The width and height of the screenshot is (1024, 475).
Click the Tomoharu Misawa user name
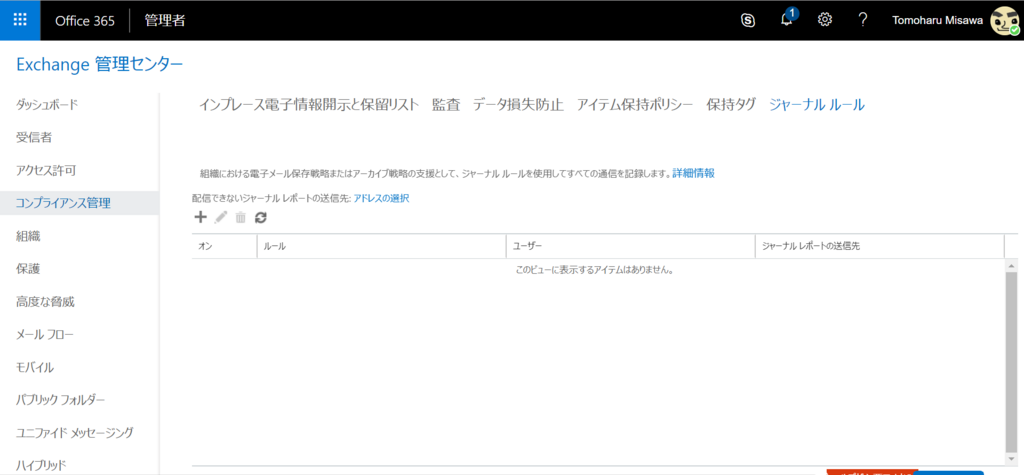tap(939, 20)
